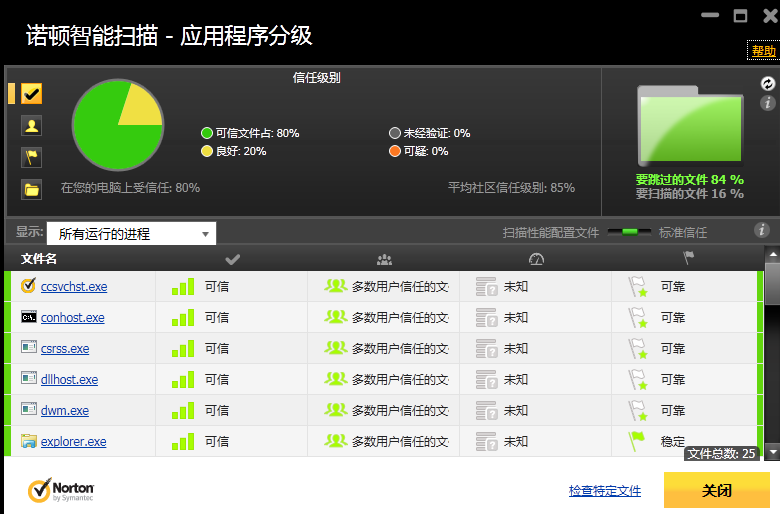This screenshot has height=514, width=780.
Task: Click the csrss.exe window file icon
Action: click(28, 347)
